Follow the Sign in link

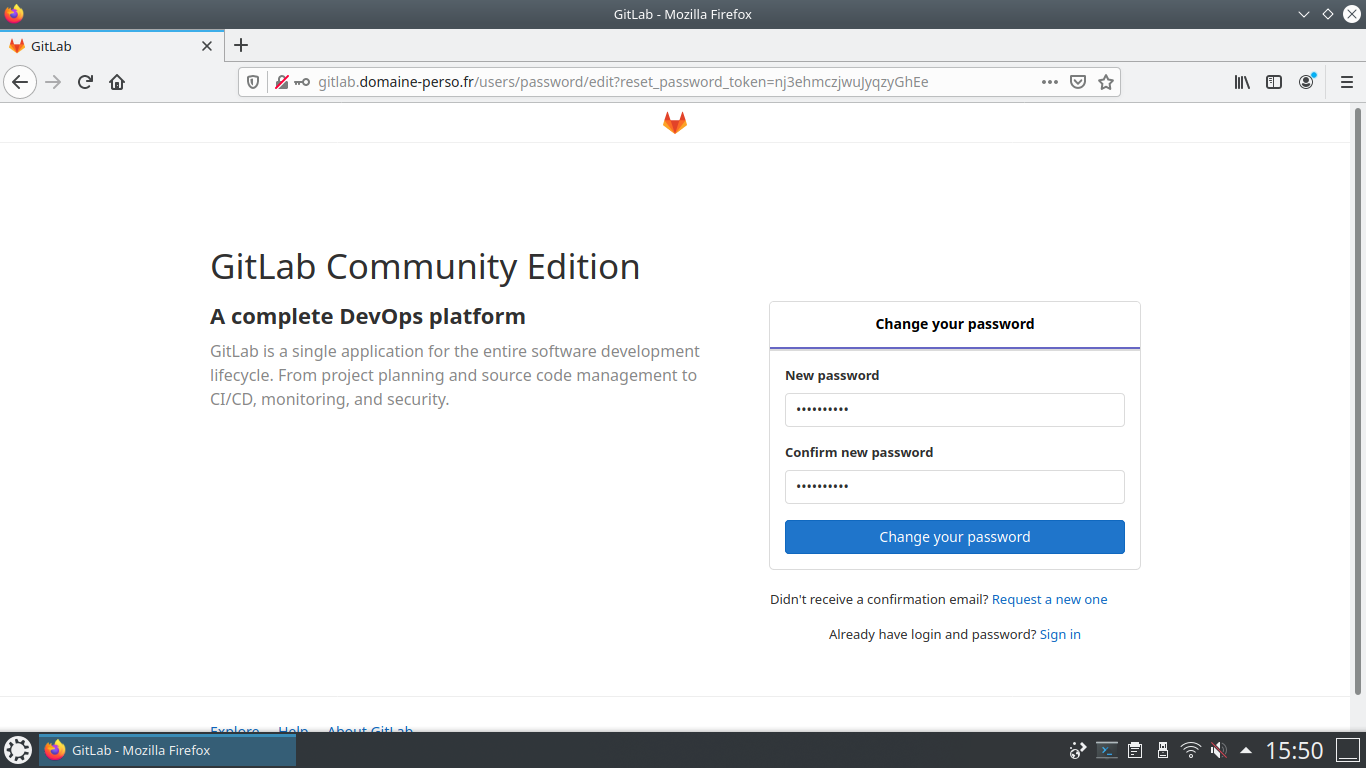point(1060,634)
